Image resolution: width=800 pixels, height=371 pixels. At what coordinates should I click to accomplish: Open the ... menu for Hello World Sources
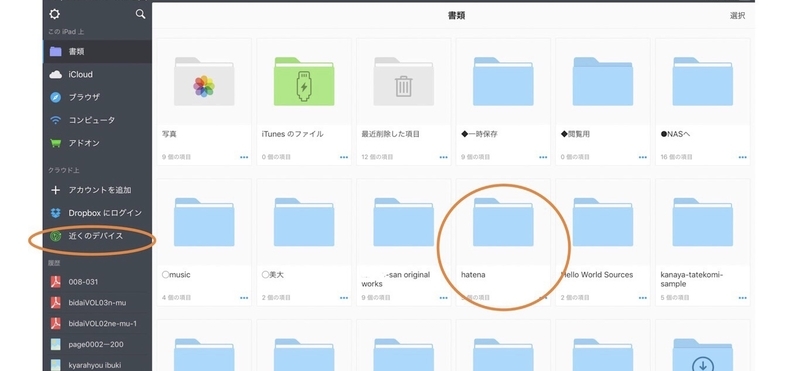click(642, 298)
